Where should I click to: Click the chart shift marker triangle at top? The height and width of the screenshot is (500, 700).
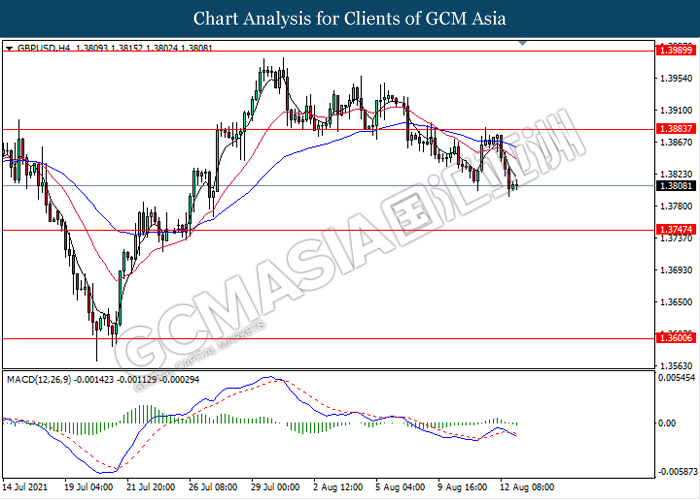[523, 43]
